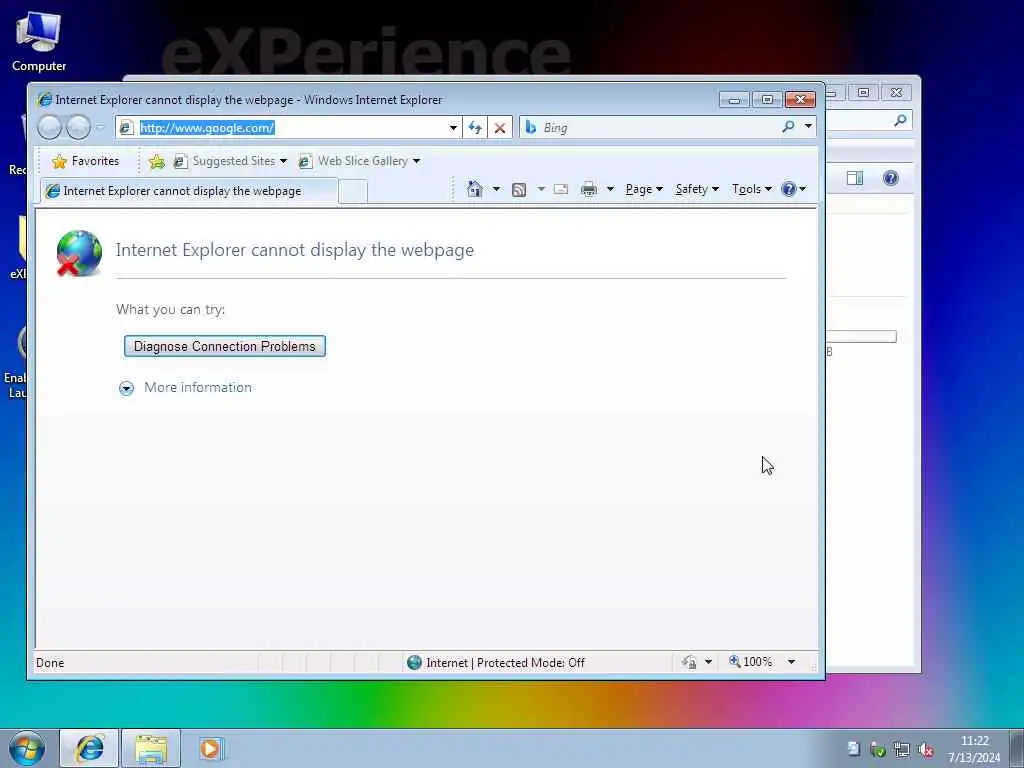This screenshot has height=768, width=1024.
Task: Click the Windows Media Player taskbar icon
Action: [x=211, y=749]
